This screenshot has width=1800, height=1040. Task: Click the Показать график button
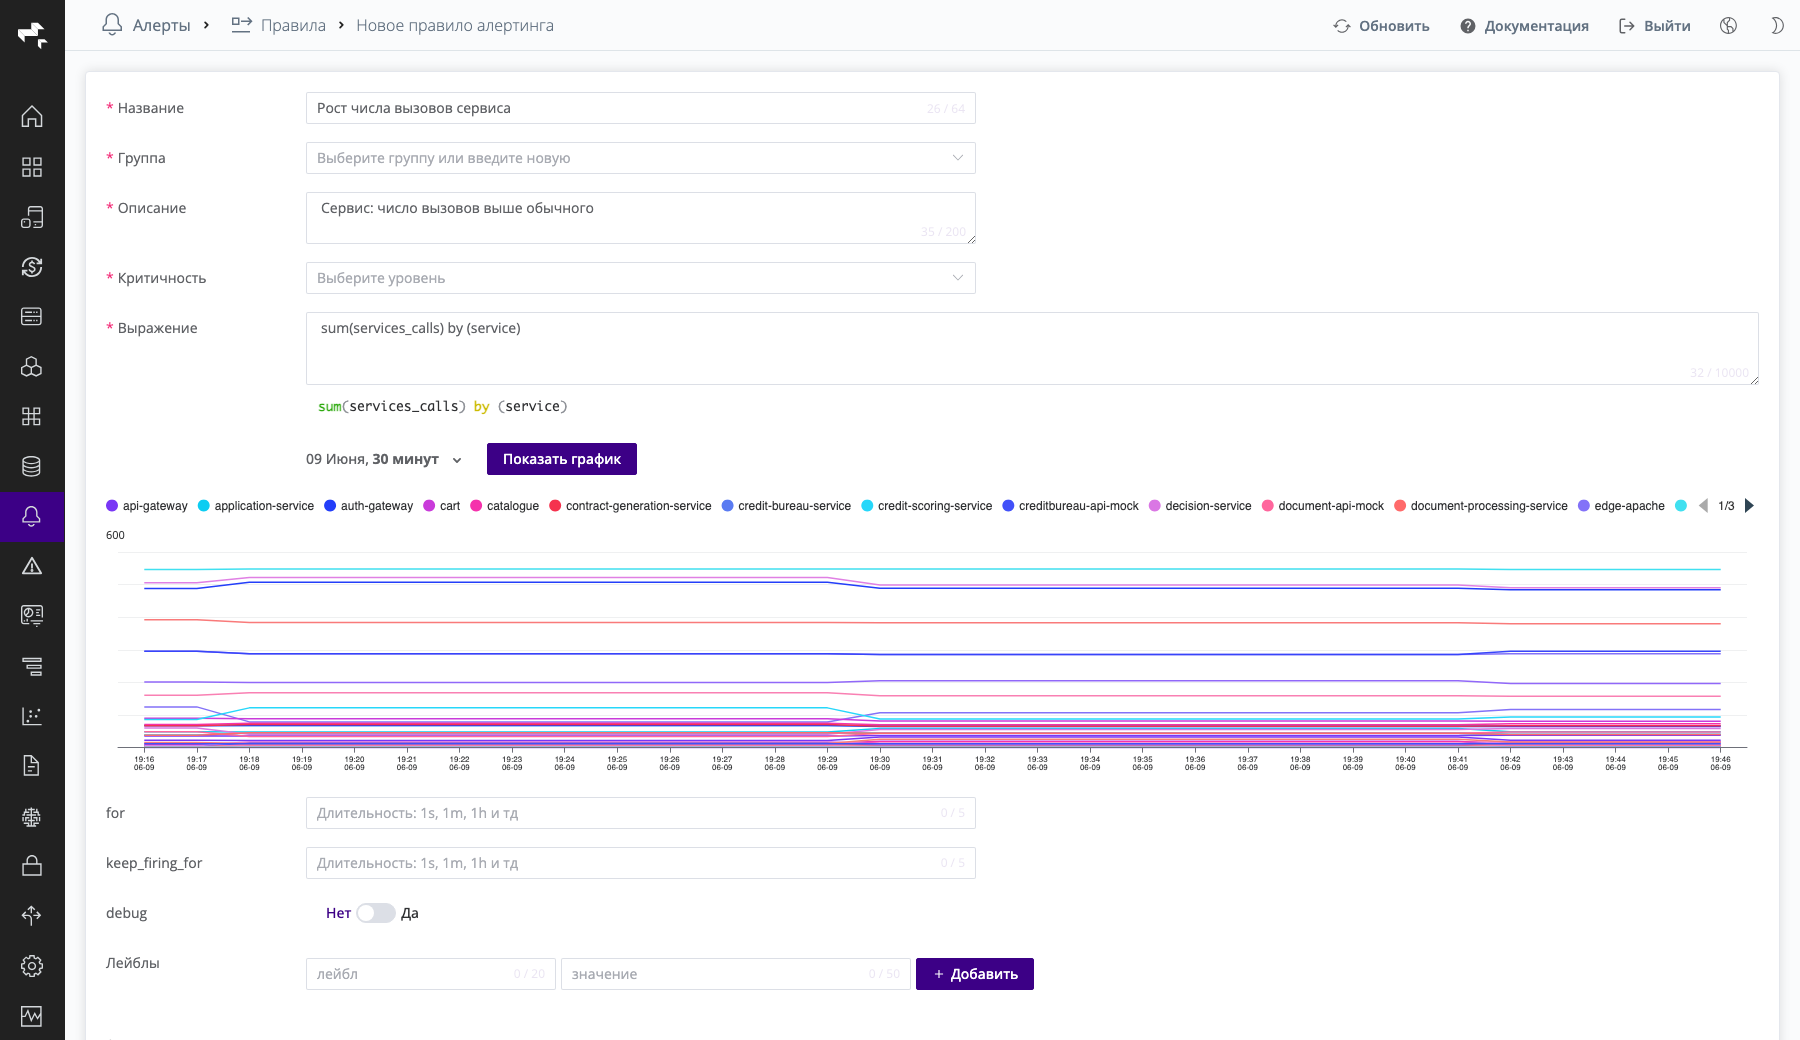[x=562, y=459]
